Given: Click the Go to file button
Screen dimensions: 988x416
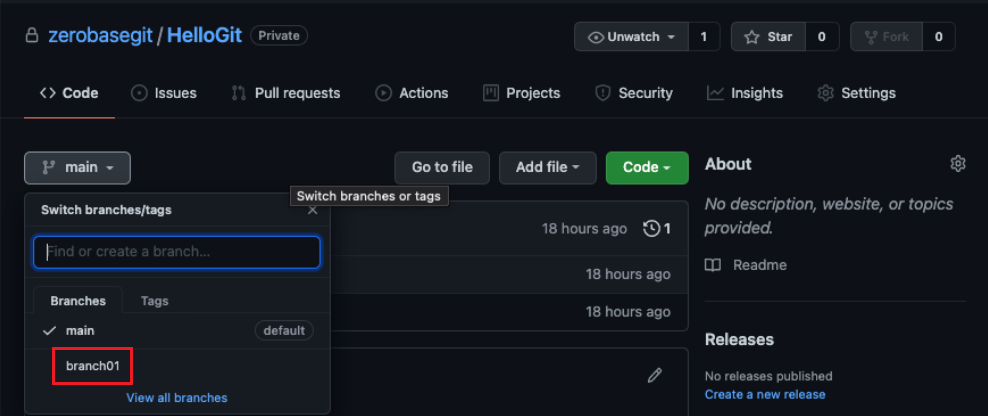Looking at the screenshot, I should [442, 168].
